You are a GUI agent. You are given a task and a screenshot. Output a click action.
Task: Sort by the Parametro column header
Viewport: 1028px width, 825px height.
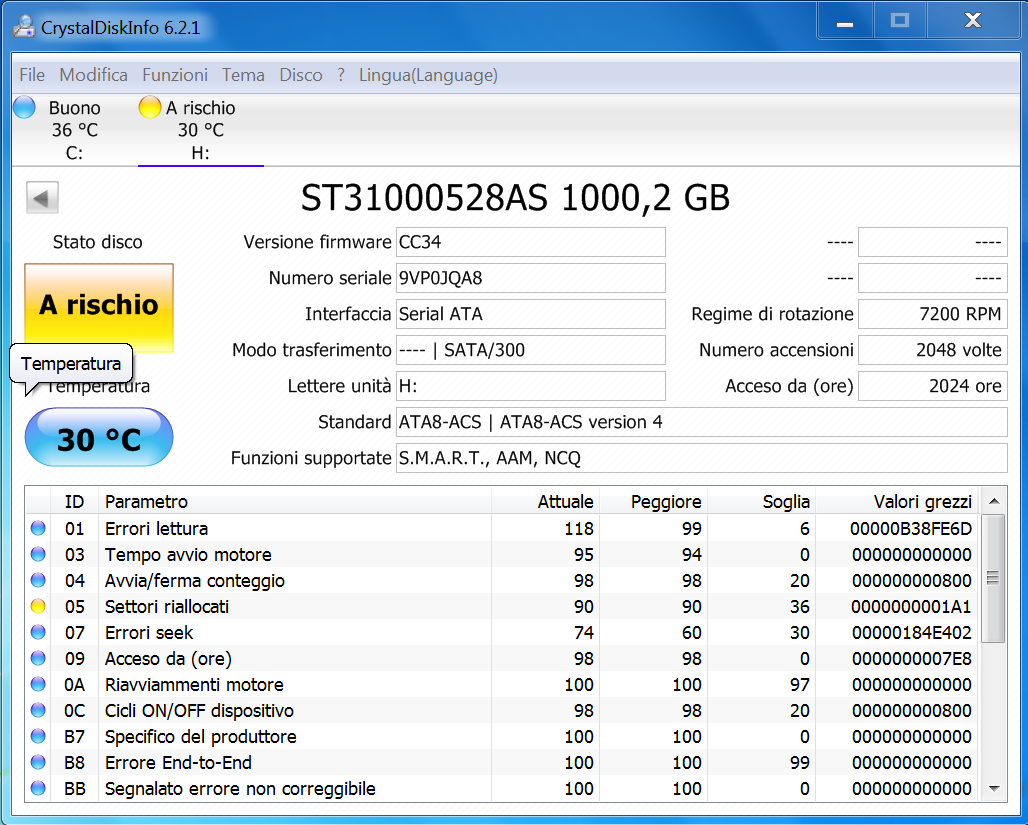point(295,502)
